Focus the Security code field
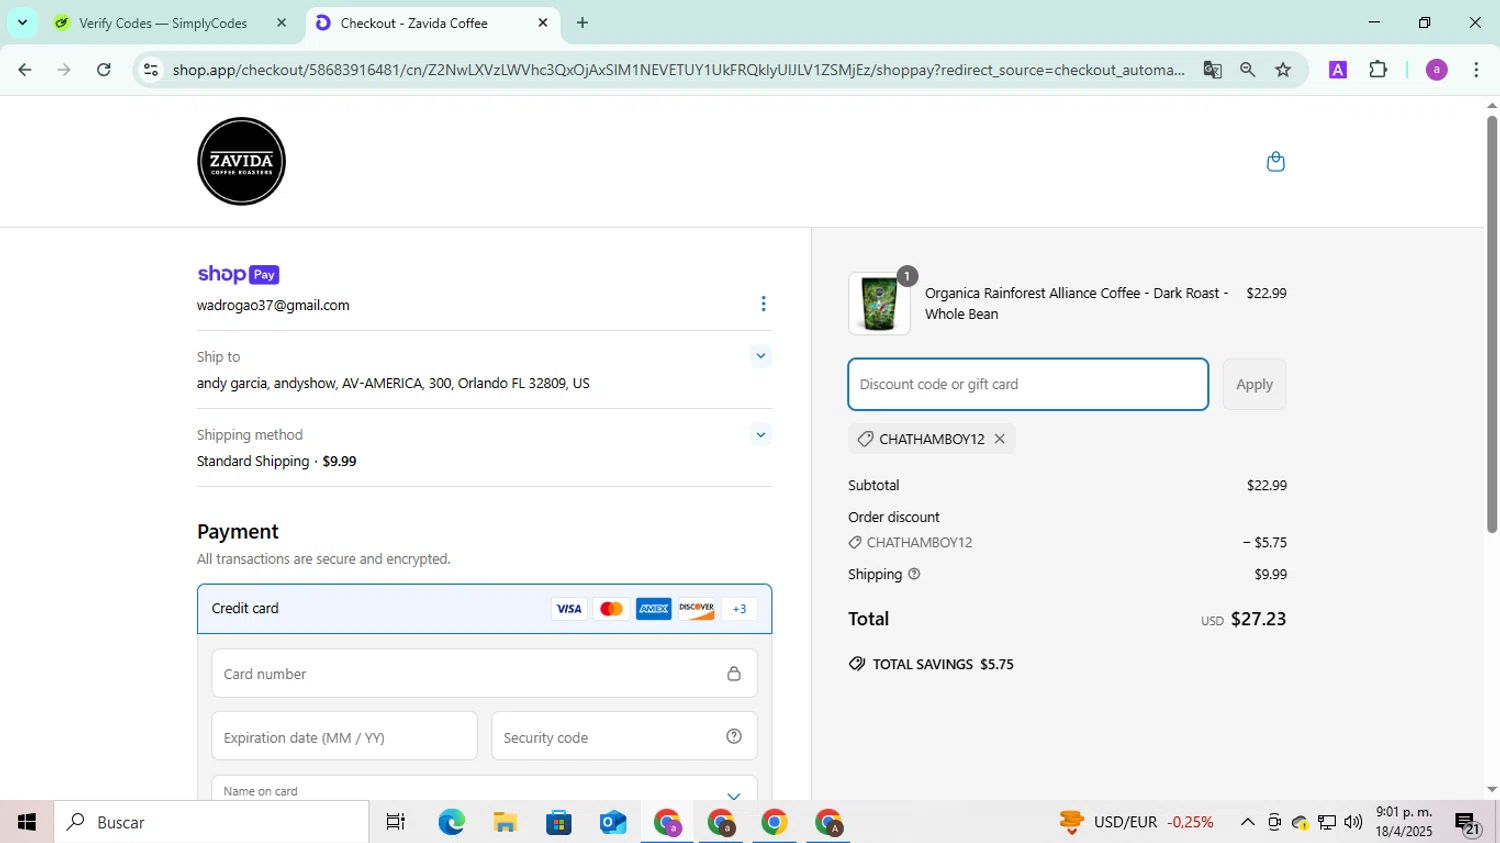 624,737
